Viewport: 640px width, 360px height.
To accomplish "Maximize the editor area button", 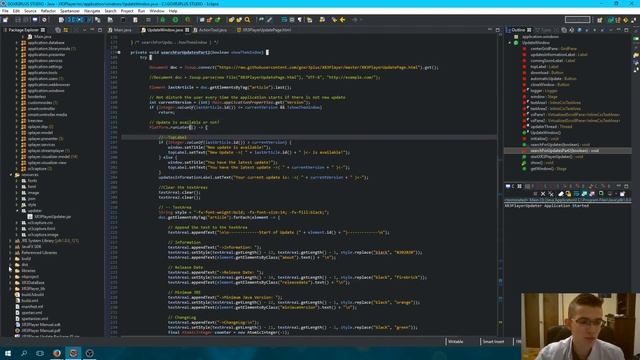I will (x=498, y=30).
